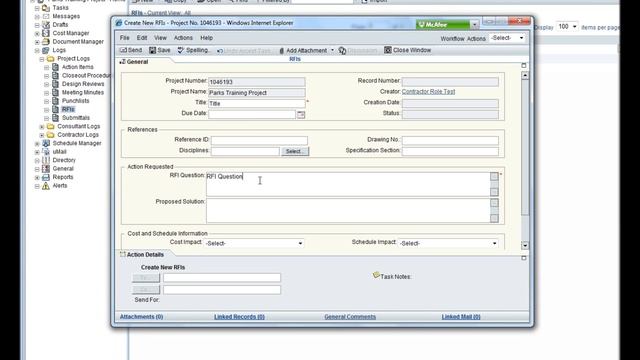The height and width of the screenshot is (360, 640).
Task: Click the Specification Section input field
Action: [450, 151]
